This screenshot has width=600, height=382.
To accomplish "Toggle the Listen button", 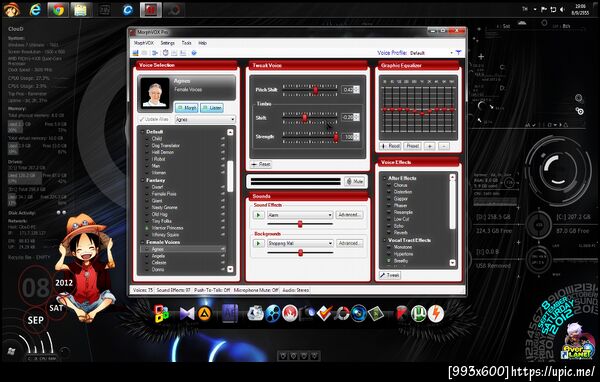I will 212,108.
